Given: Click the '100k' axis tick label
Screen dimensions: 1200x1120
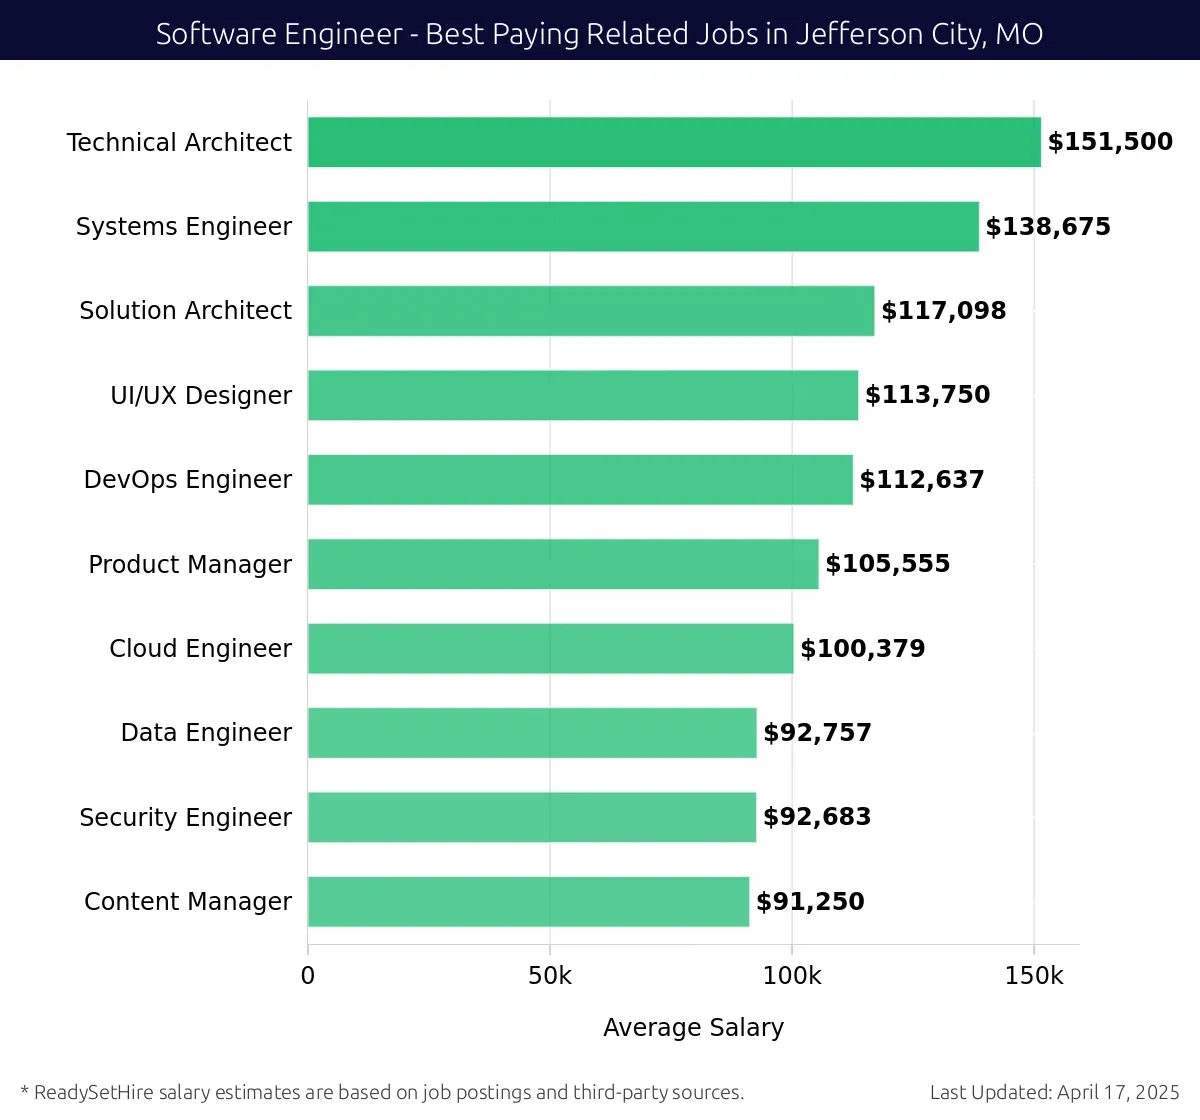Looking at the screenshot, I should pos(792,976).
